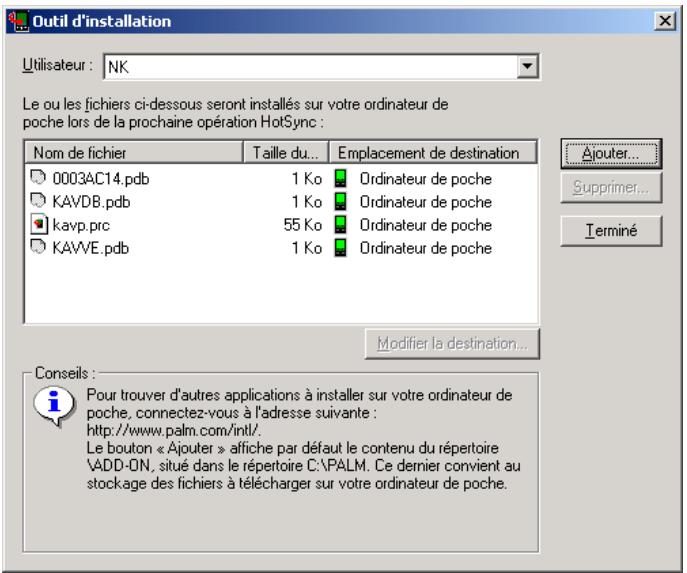Image resolution: width=687 pixels, height=573 pixels.
Task: Click the Conseils : group label
Action: [65, 373]
